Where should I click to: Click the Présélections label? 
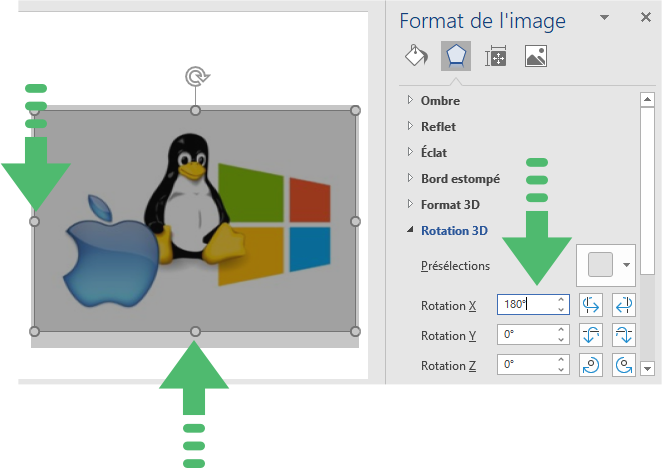tap(455, 266)
